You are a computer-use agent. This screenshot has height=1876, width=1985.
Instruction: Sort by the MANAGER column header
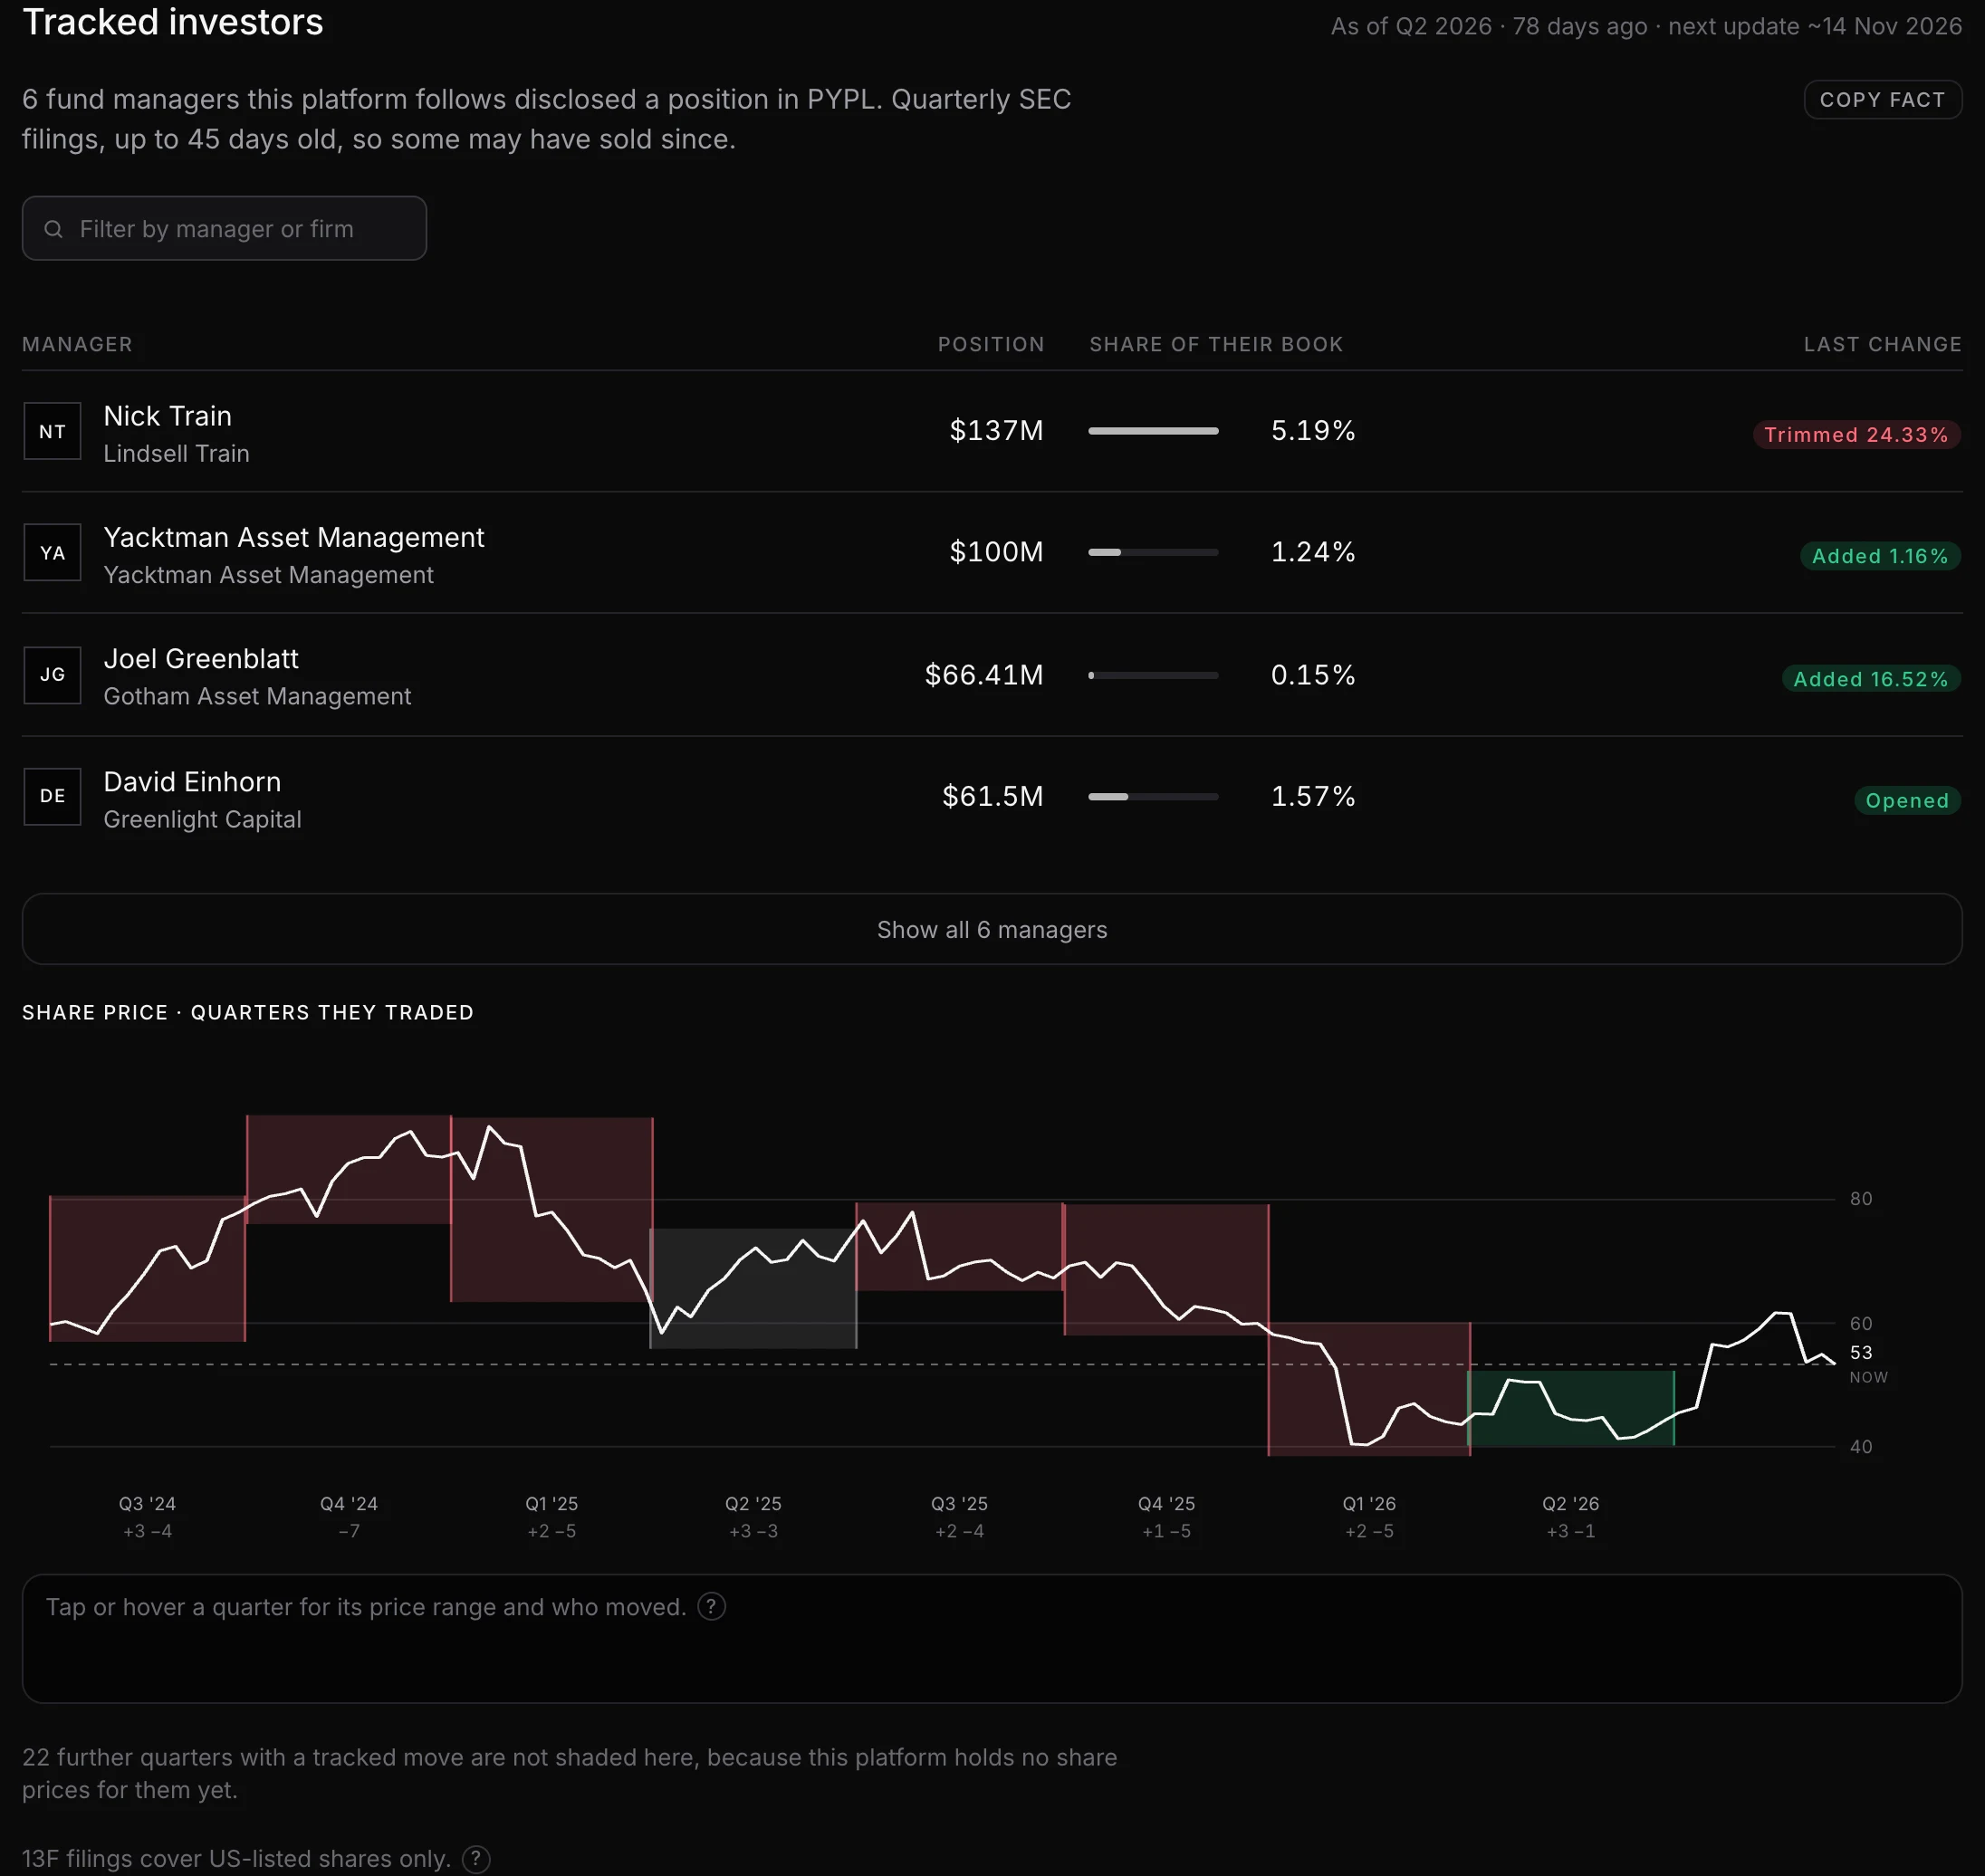(77, 344)
